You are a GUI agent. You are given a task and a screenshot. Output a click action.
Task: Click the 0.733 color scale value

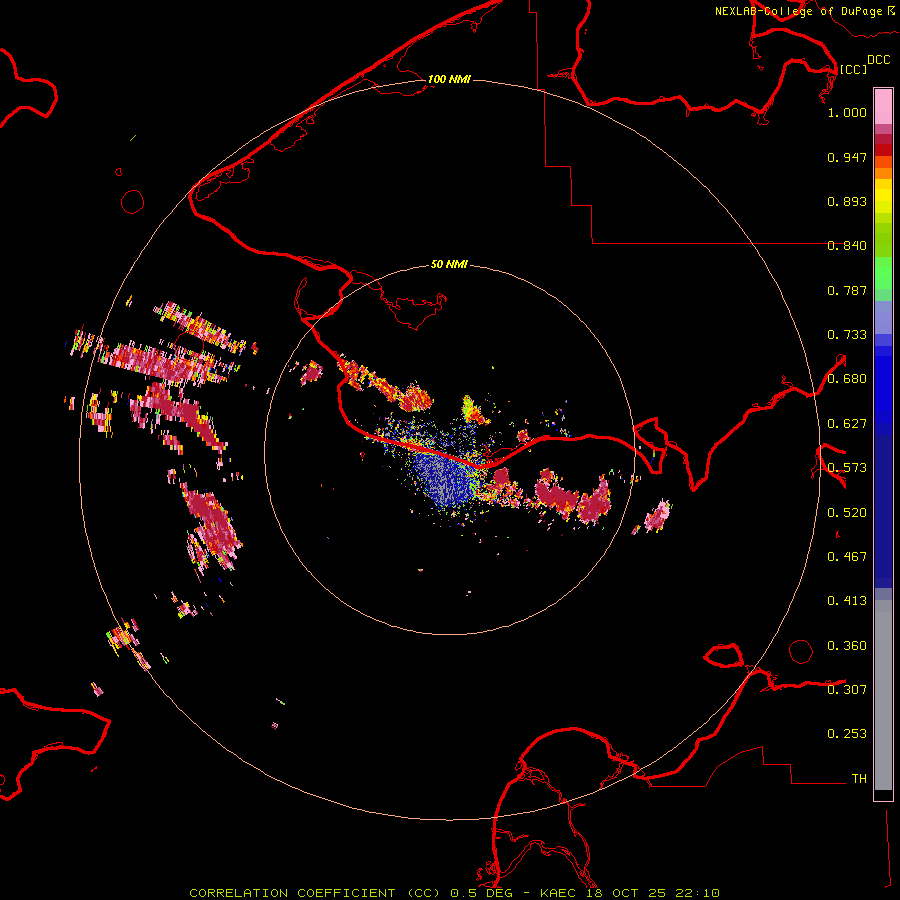(847, 335)
